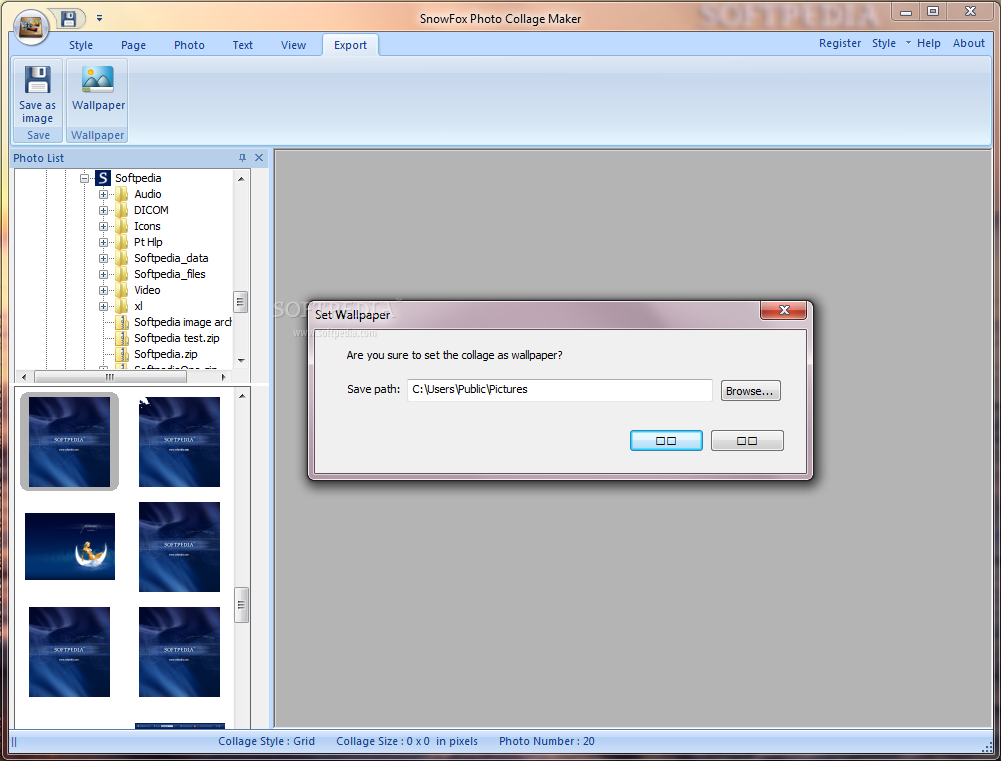
Task: Click the Wallpaper export icon
Action: click(x=98, y=80)
